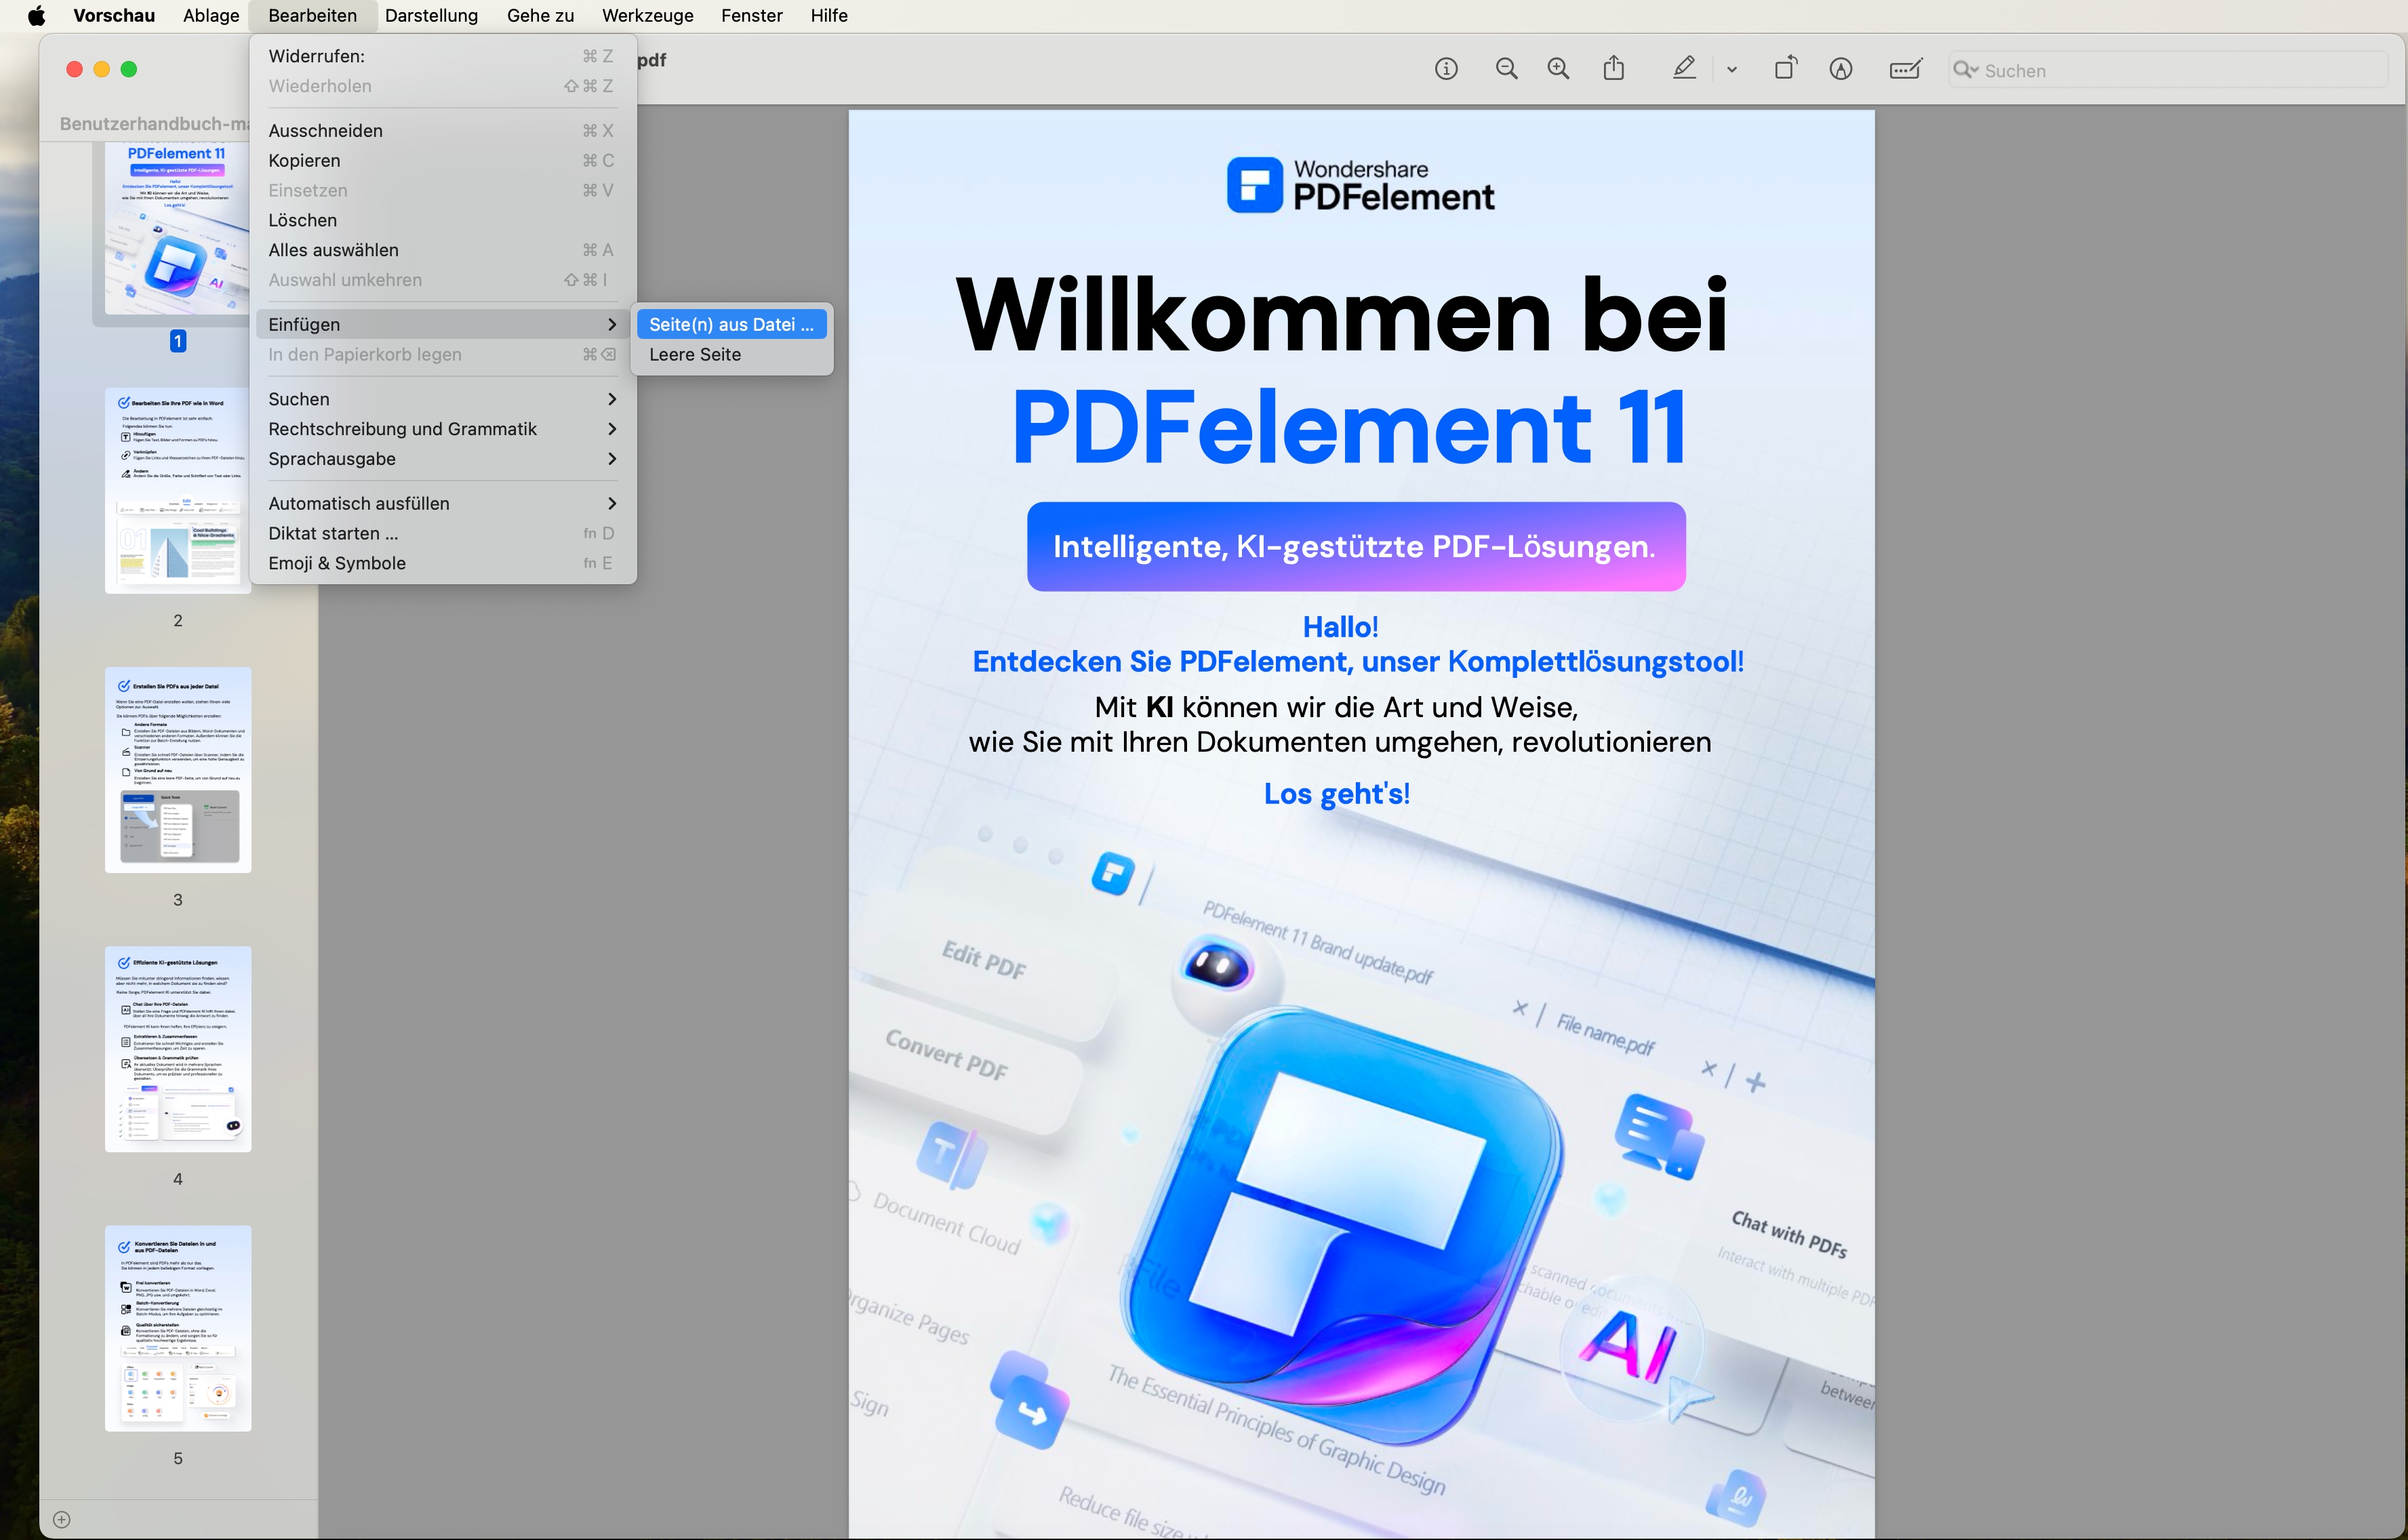Minimize window with yellow button
Screen dimensions: 2408x1540
[101, 69]
